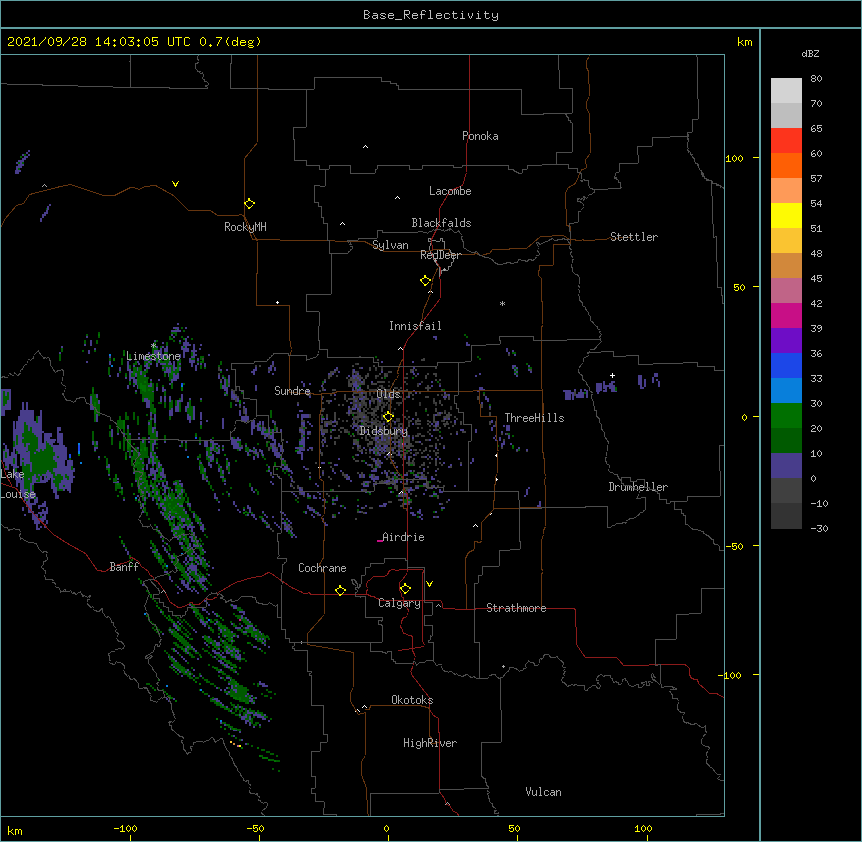Click the Okotoks label
Screen dimensions: 862x842
tap(412, 700)
